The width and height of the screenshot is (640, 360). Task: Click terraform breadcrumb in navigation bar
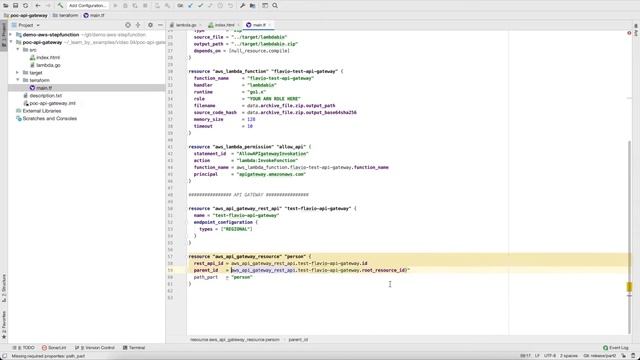[x=65, y=15]
